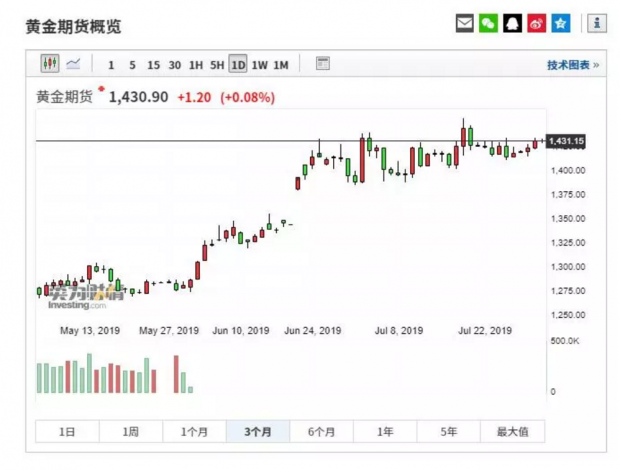
Task: Share chart on WeChat icon
Action: click(x=488, y=23)
